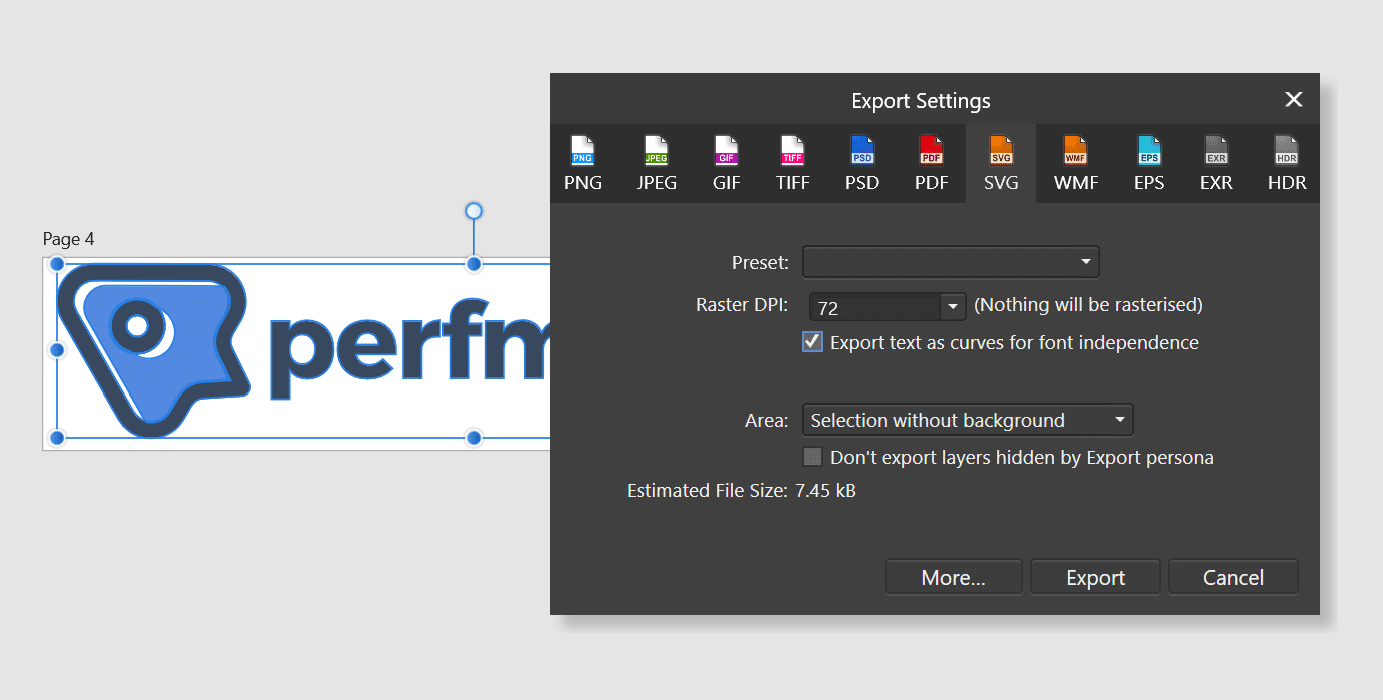Switch to the WMF format tab
Image resolution: width=1383 pixels, height=700 pixels.
pos(1075,163)
